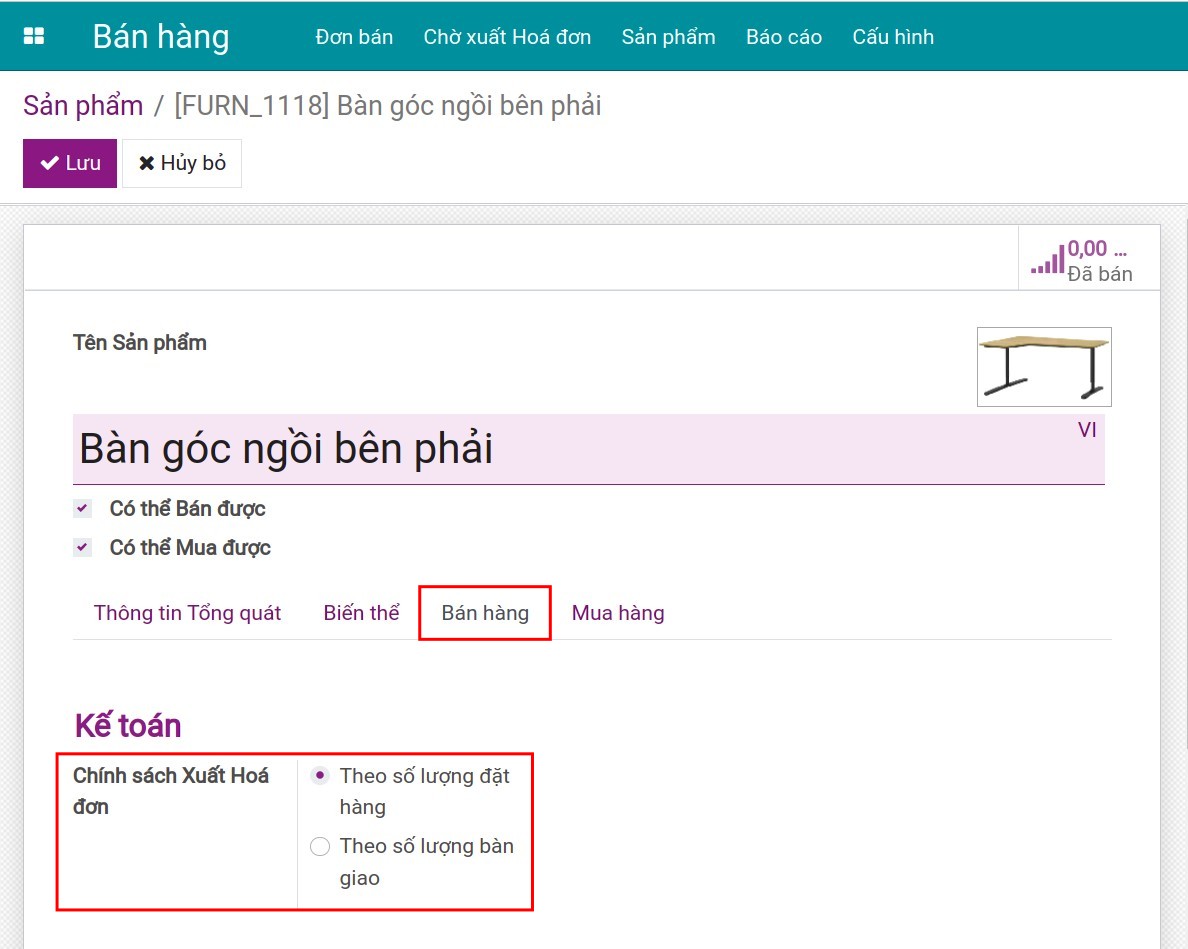Open the 0,00 Đã bán stat button
Screen dimensions: 1188x949
click(1089, 258)
